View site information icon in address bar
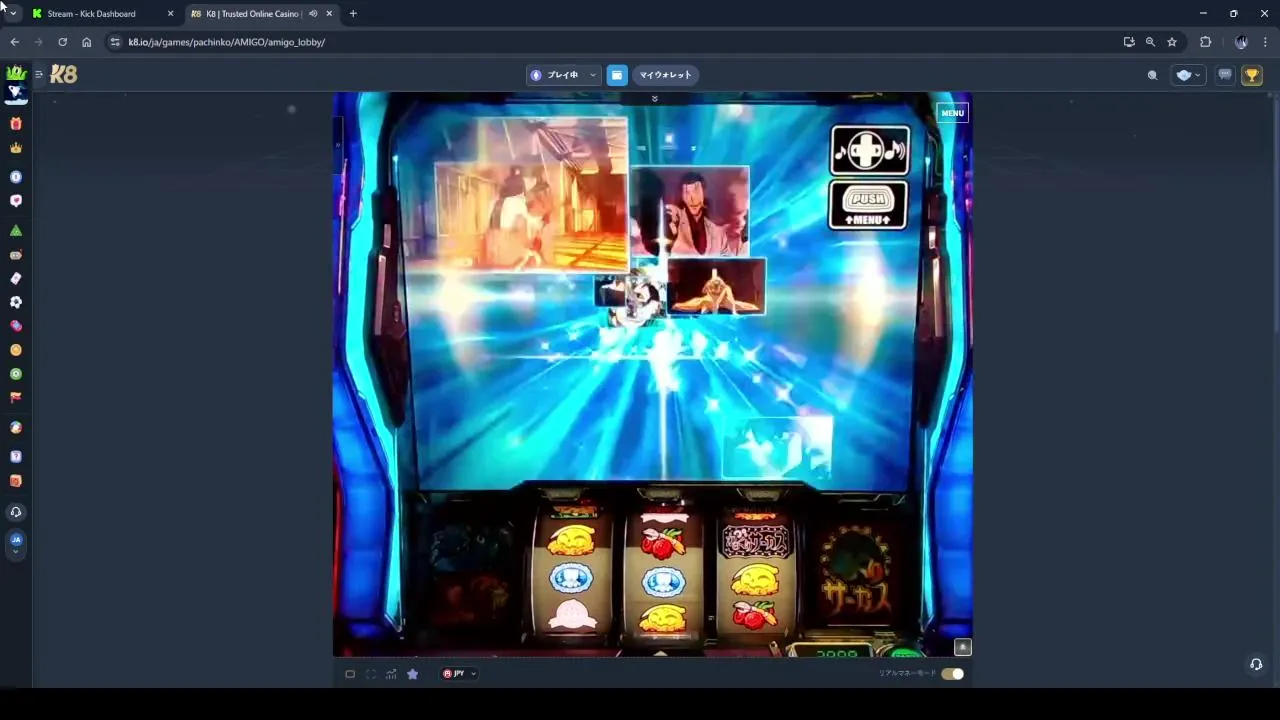Viewport: 1280px width, 720px height. pos(115,42)
